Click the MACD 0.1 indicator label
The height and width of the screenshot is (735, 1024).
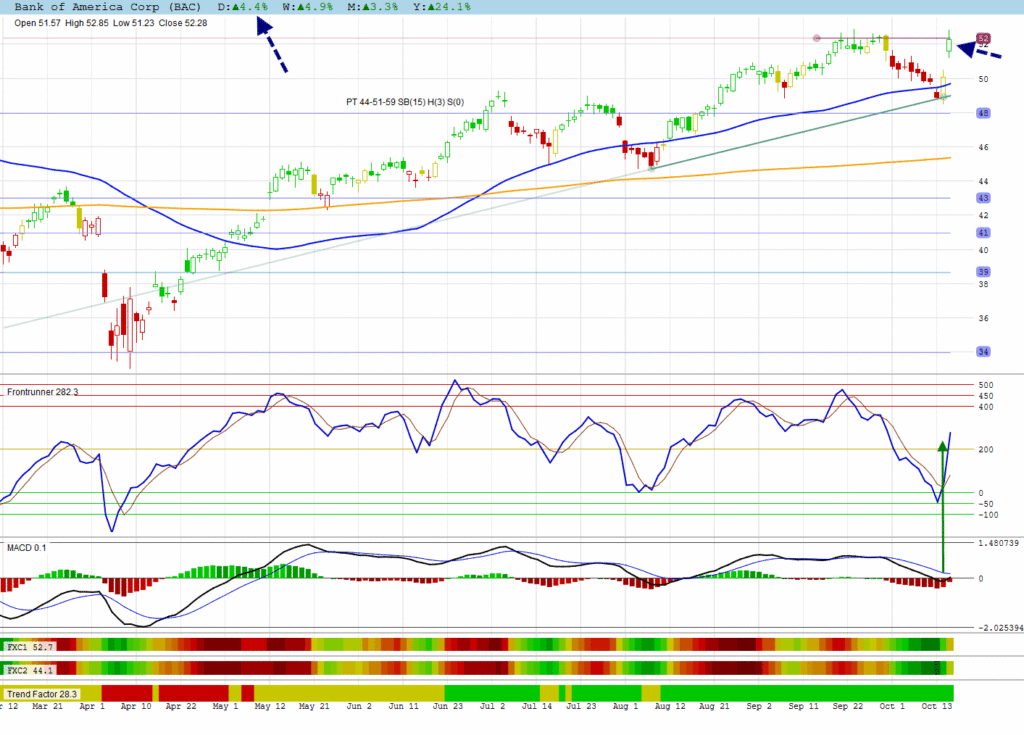click(x=27, y=548)
